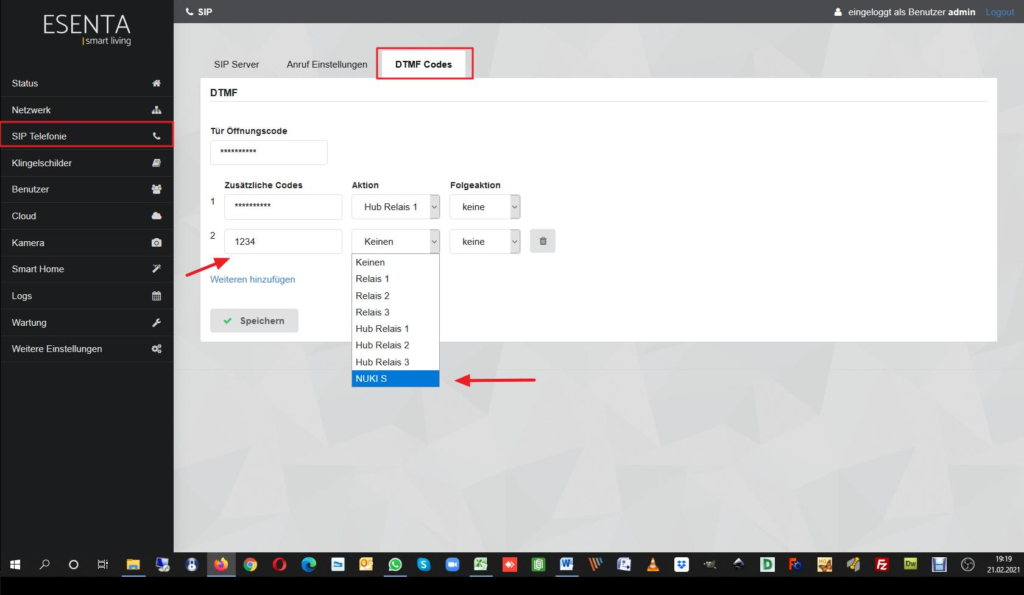
Task: Open File Explorer from the taskbar
Action: 133,564
